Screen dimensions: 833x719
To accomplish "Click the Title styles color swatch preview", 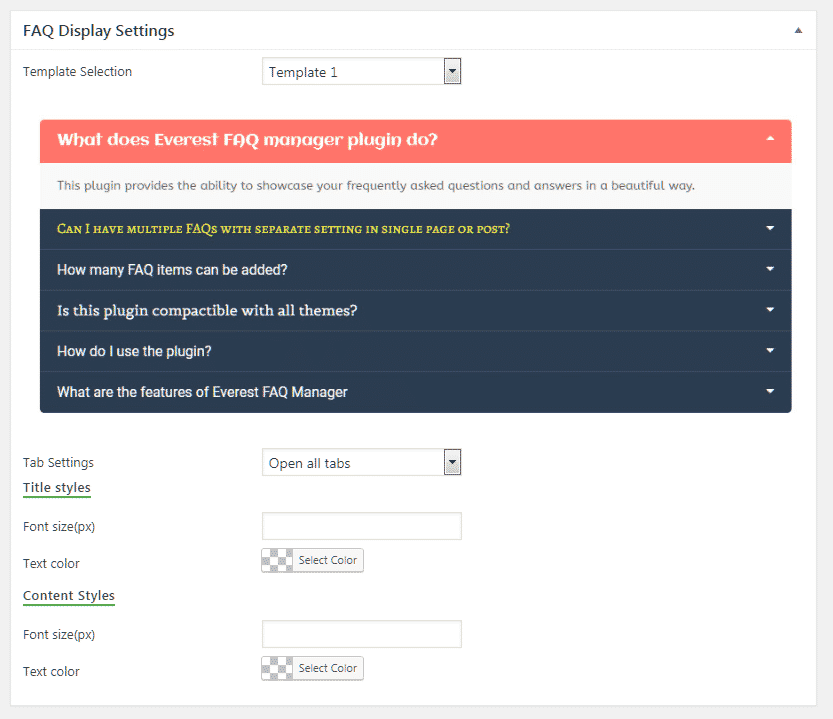I will coord(277,560).
